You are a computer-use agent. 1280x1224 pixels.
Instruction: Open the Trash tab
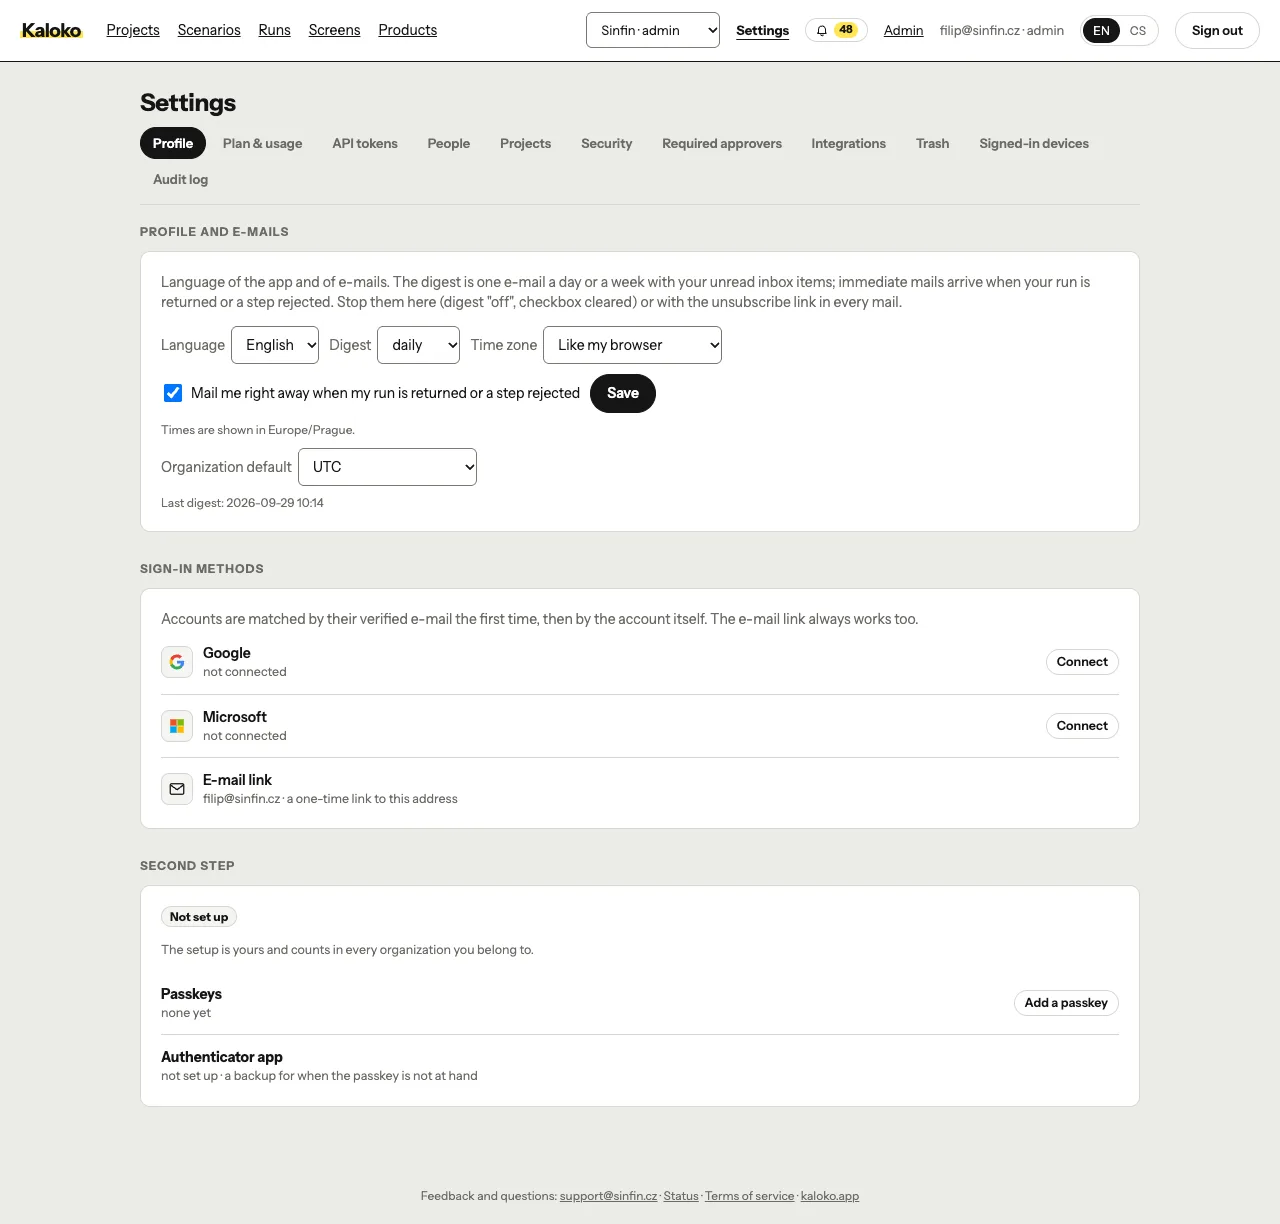933,144
